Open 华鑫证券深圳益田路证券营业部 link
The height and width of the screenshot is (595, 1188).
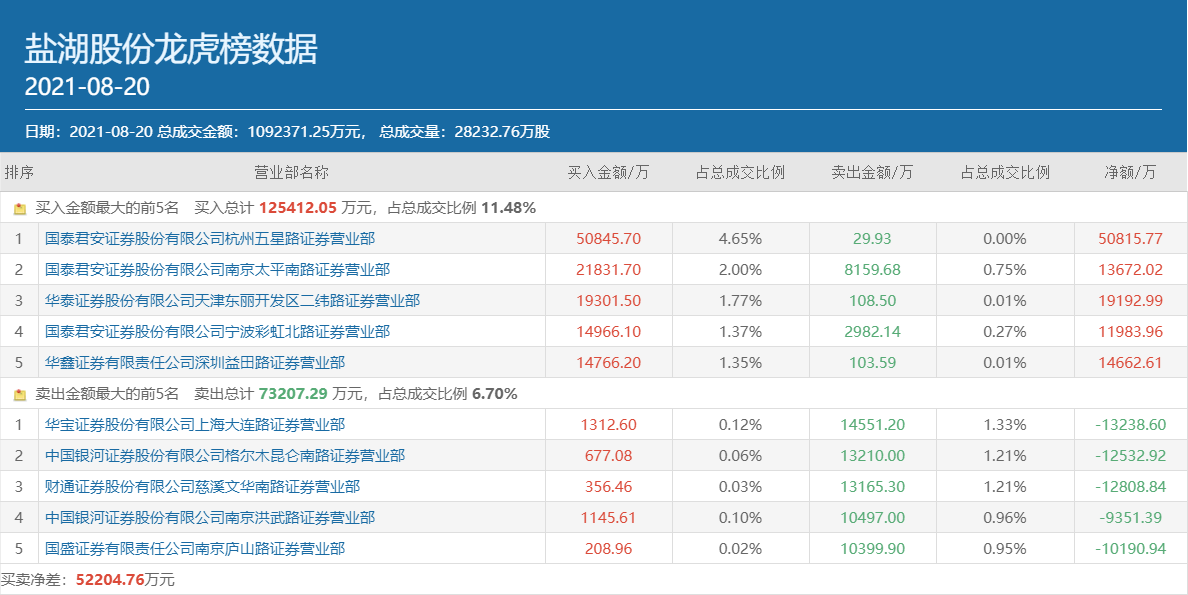tap(195, 363)
